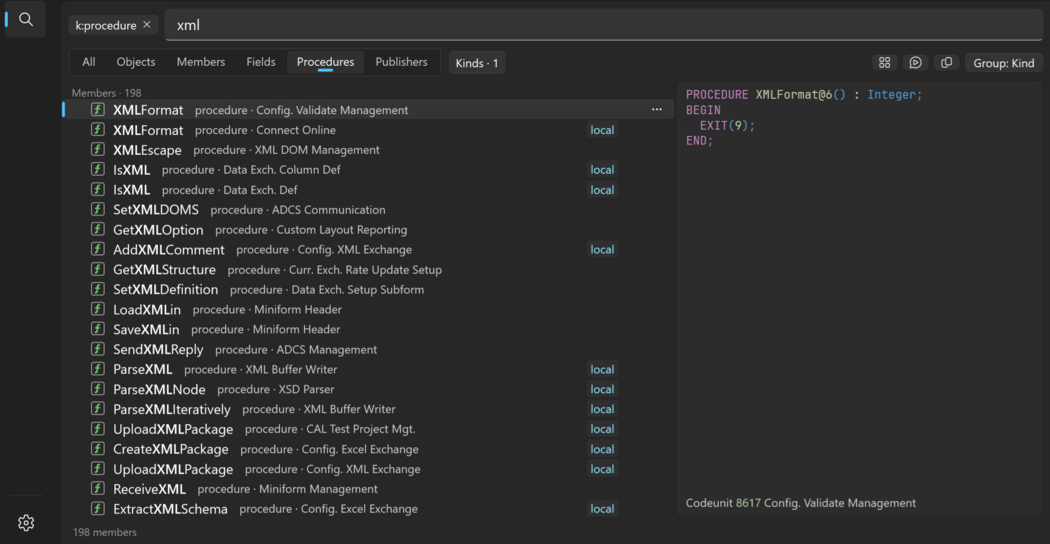Click procedure icon beside SetXMLDefinition

[98, 289]
